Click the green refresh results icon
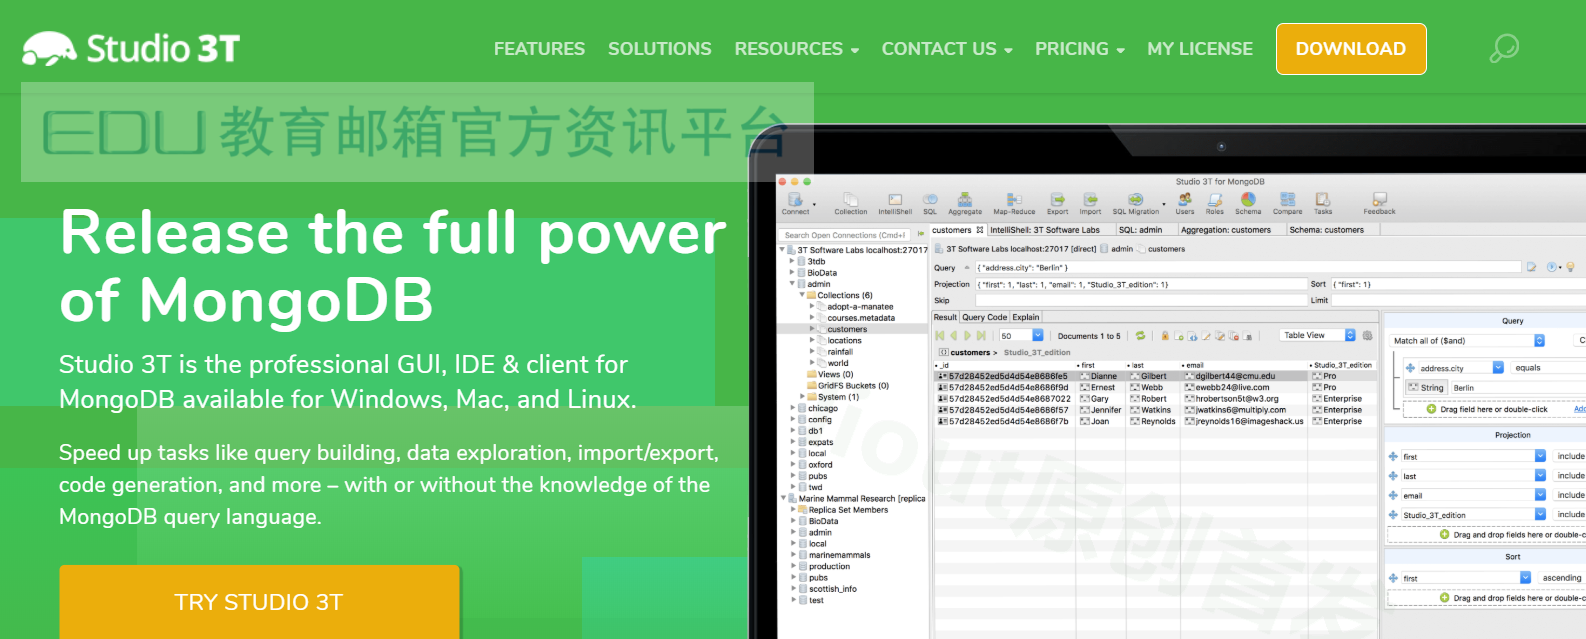 click(1140, 335)
